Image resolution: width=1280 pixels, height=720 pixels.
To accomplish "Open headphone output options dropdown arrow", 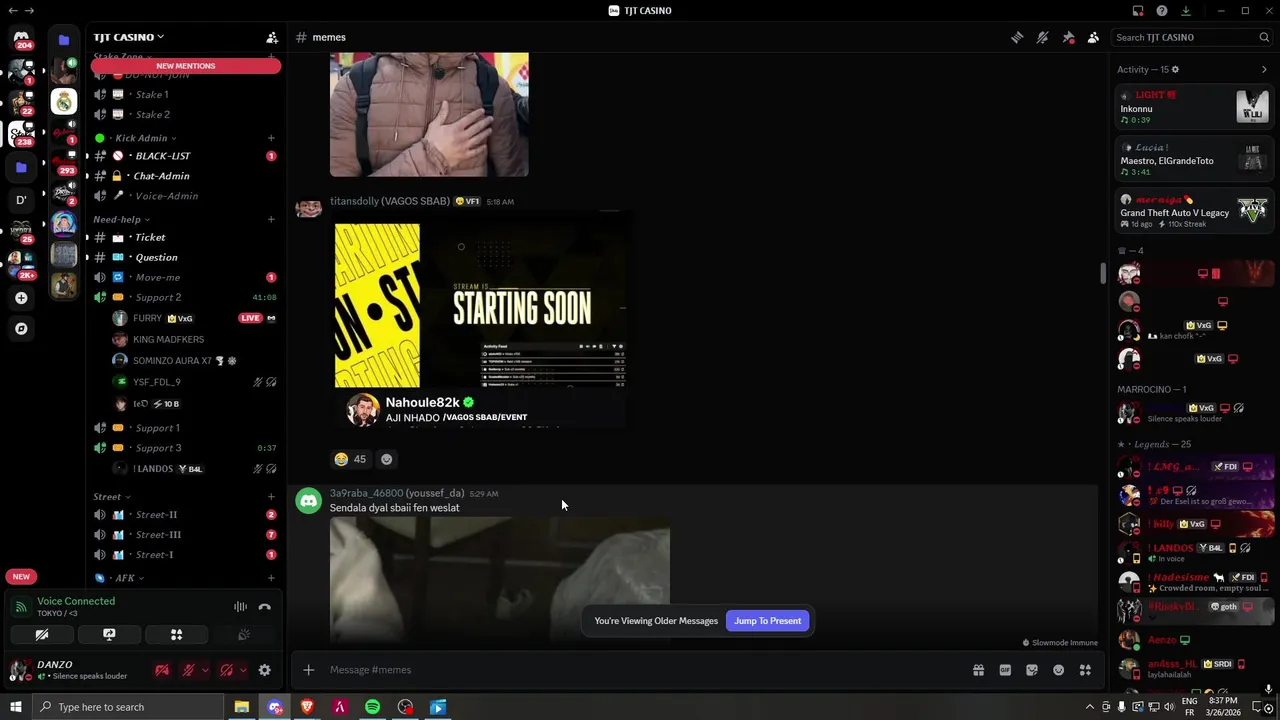I will 243,670.
